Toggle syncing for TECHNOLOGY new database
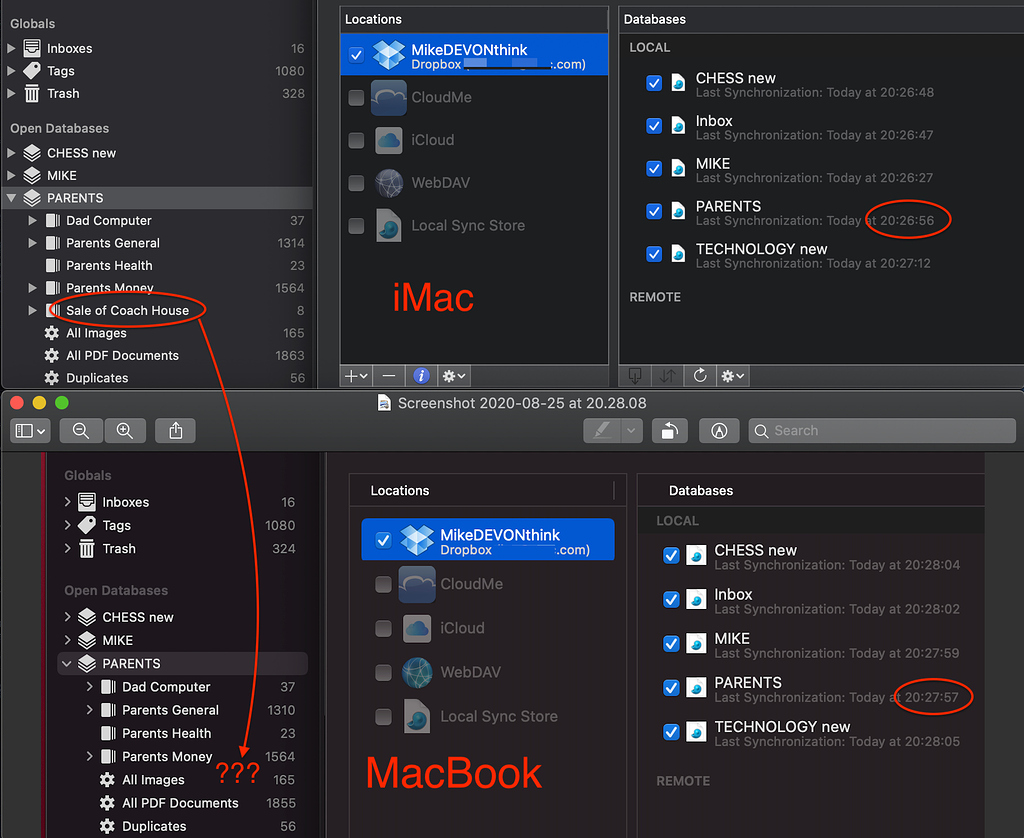The image size is (1024, 838). [x=654, y=253]
